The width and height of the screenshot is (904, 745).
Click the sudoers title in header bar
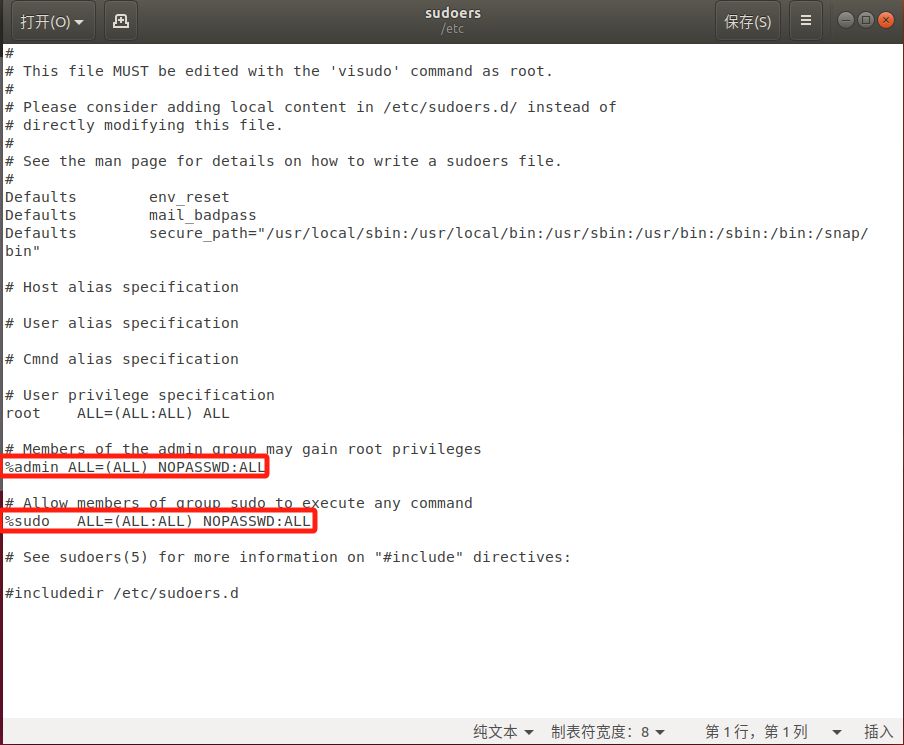(x=452, y=13)
